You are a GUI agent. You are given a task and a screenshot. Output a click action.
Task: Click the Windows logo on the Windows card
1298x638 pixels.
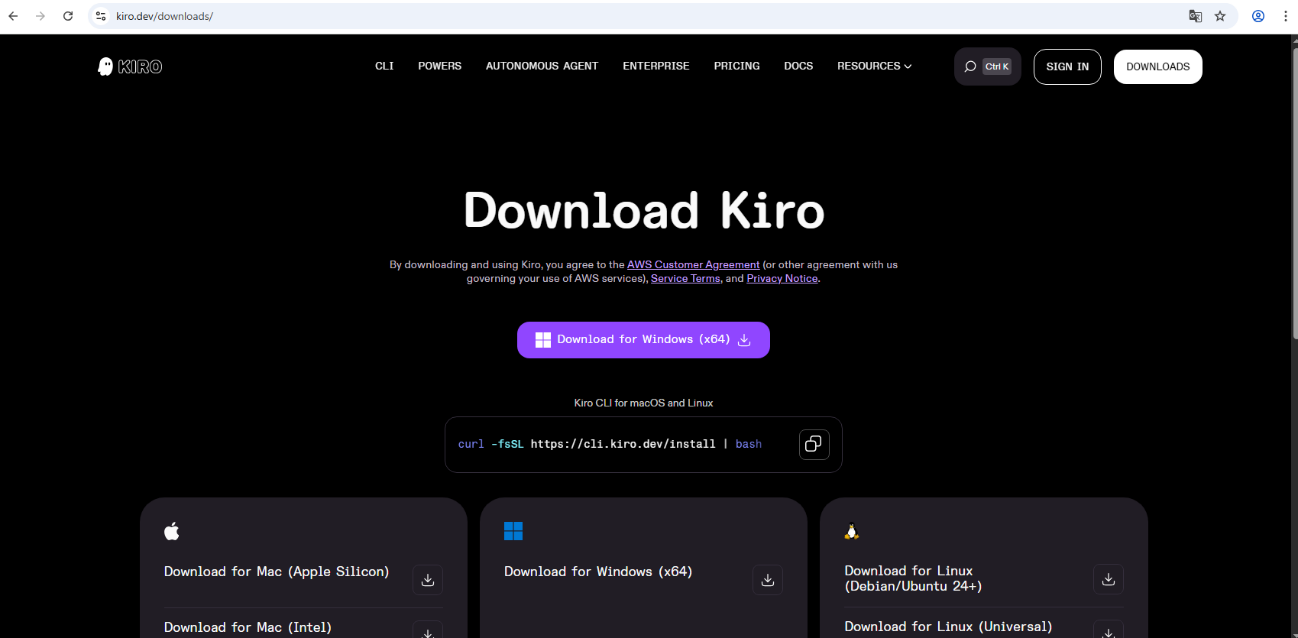point(513,531)
